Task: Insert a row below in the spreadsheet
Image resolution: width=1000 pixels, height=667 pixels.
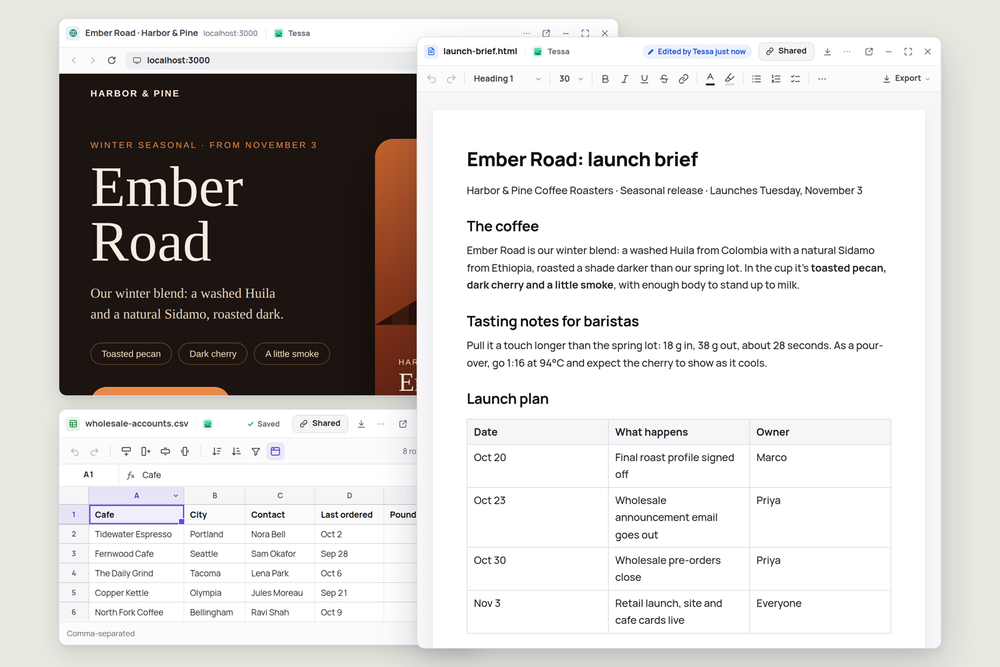Action: [x=126, y=451]
